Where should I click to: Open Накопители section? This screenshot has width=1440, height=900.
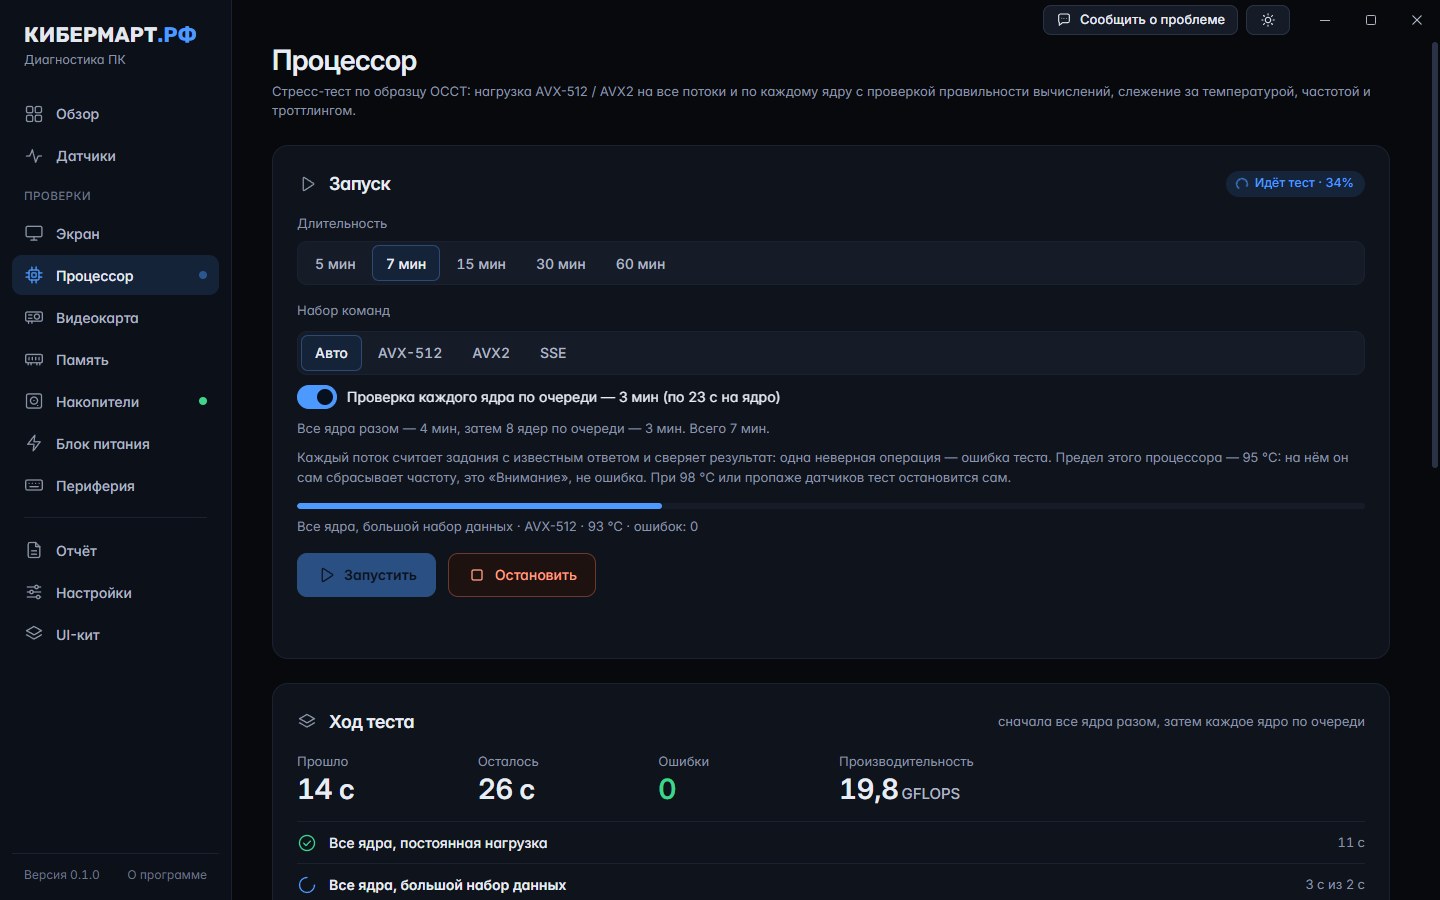115,402
